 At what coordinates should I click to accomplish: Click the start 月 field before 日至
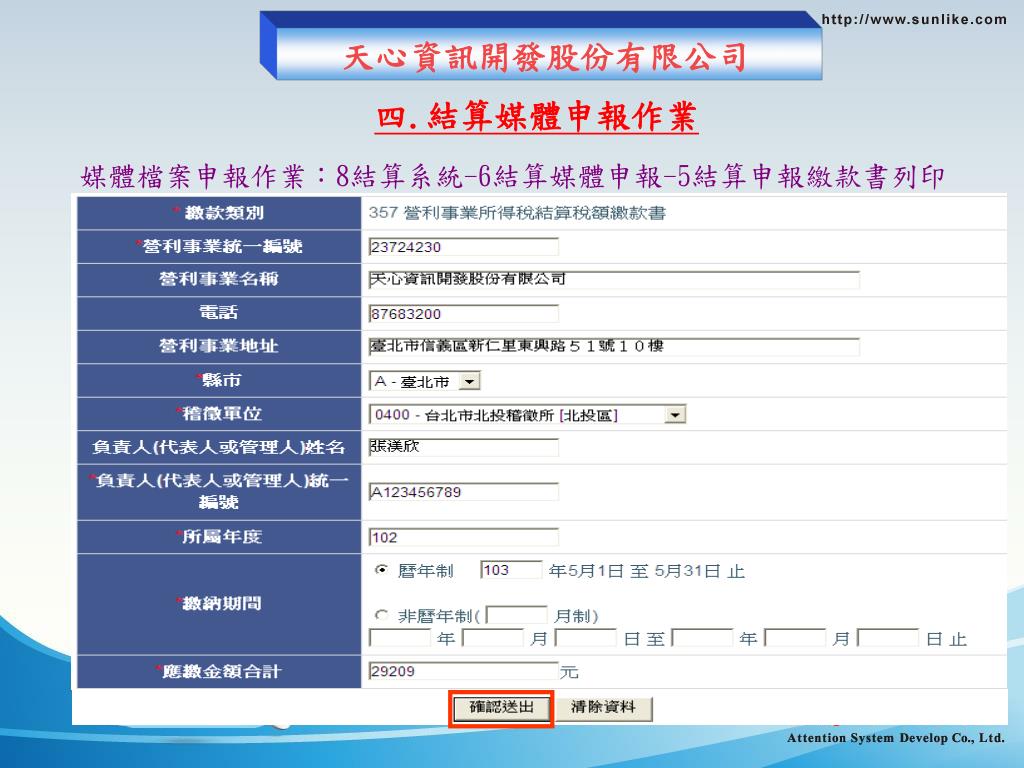[x=492, y=638]
